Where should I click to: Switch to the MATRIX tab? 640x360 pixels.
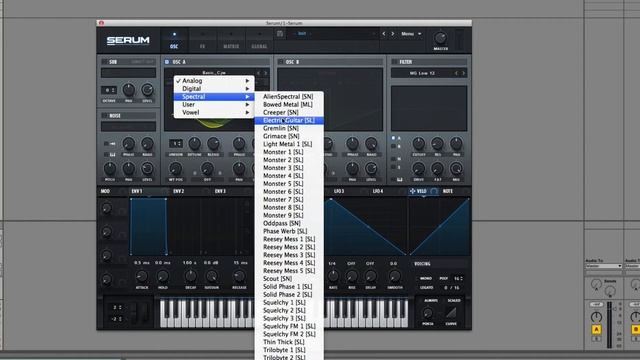point(231,41)
